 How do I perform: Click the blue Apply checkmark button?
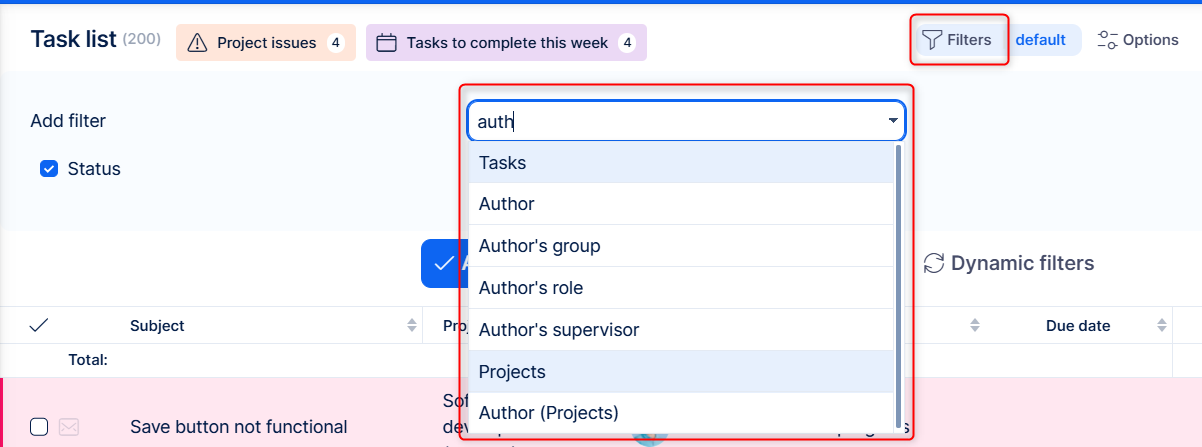point(444,263)
